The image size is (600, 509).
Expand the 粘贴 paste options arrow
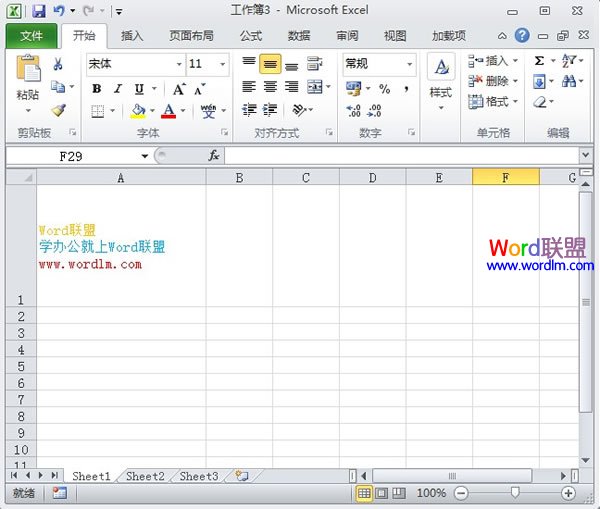click(x=28, y=111)
